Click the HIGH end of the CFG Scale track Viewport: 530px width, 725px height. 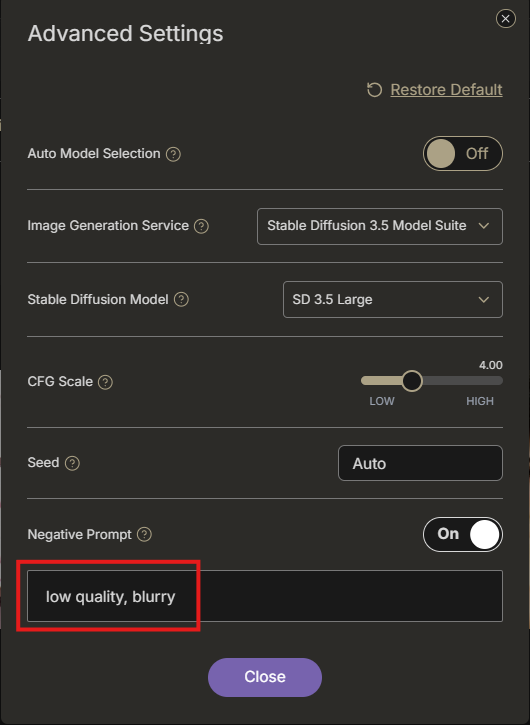[497, 381]
